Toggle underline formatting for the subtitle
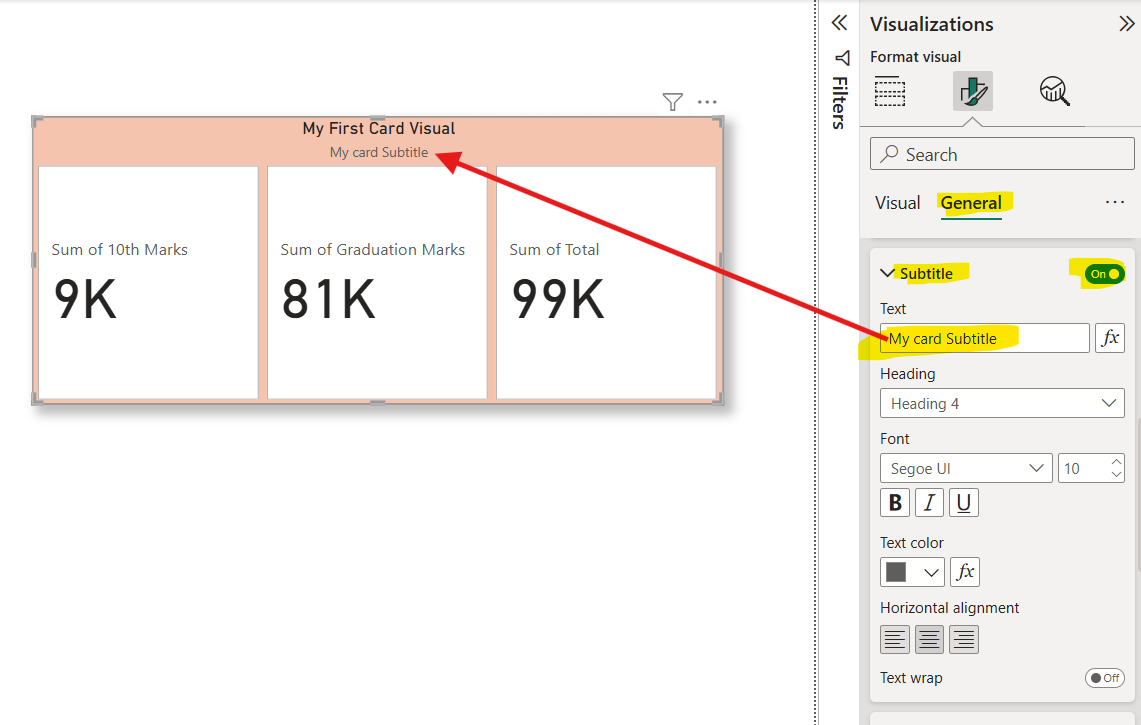The image size is (1141, 725). 962,502
